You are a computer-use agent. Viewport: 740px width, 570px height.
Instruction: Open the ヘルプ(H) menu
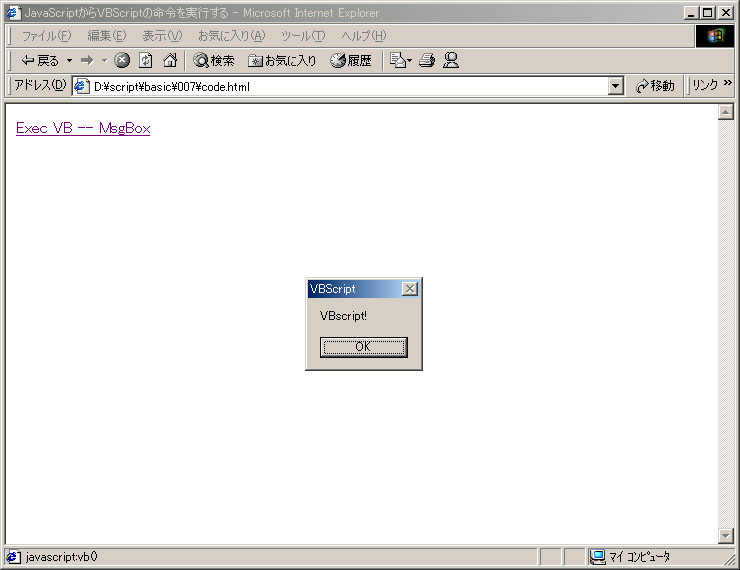[364, 35]
